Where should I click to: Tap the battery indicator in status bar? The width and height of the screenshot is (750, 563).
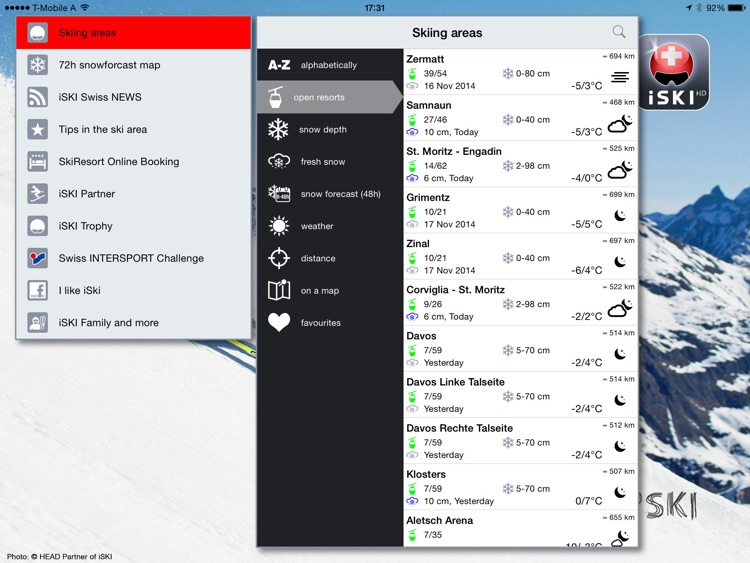pyautogui.click(x=736, y=8)
